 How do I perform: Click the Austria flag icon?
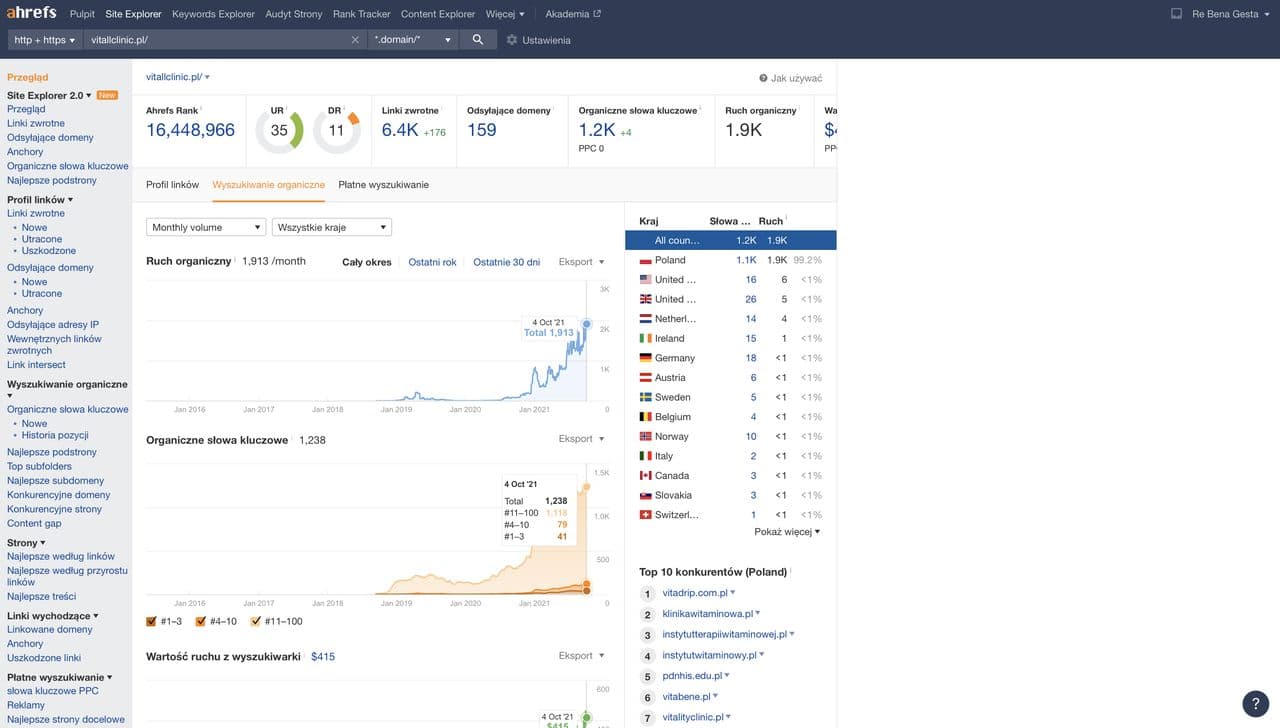point(645,378)
